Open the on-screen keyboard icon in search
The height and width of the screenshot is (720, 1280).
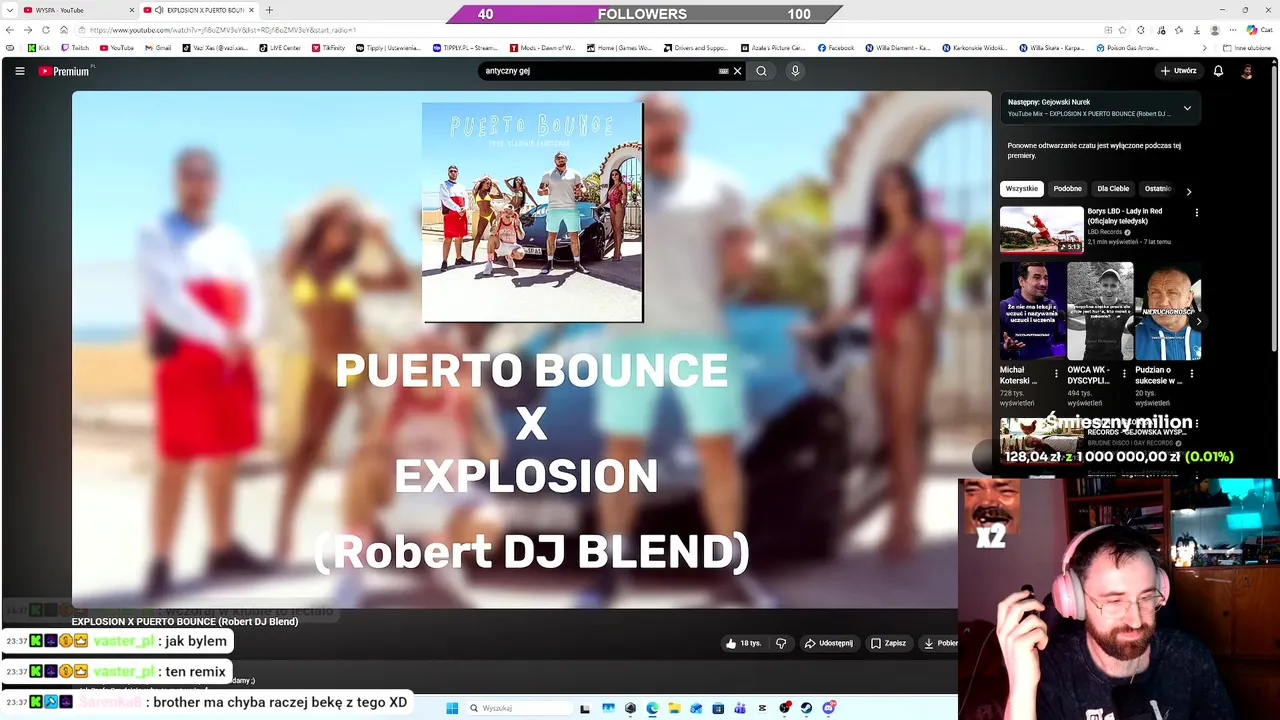coord(723,71)
